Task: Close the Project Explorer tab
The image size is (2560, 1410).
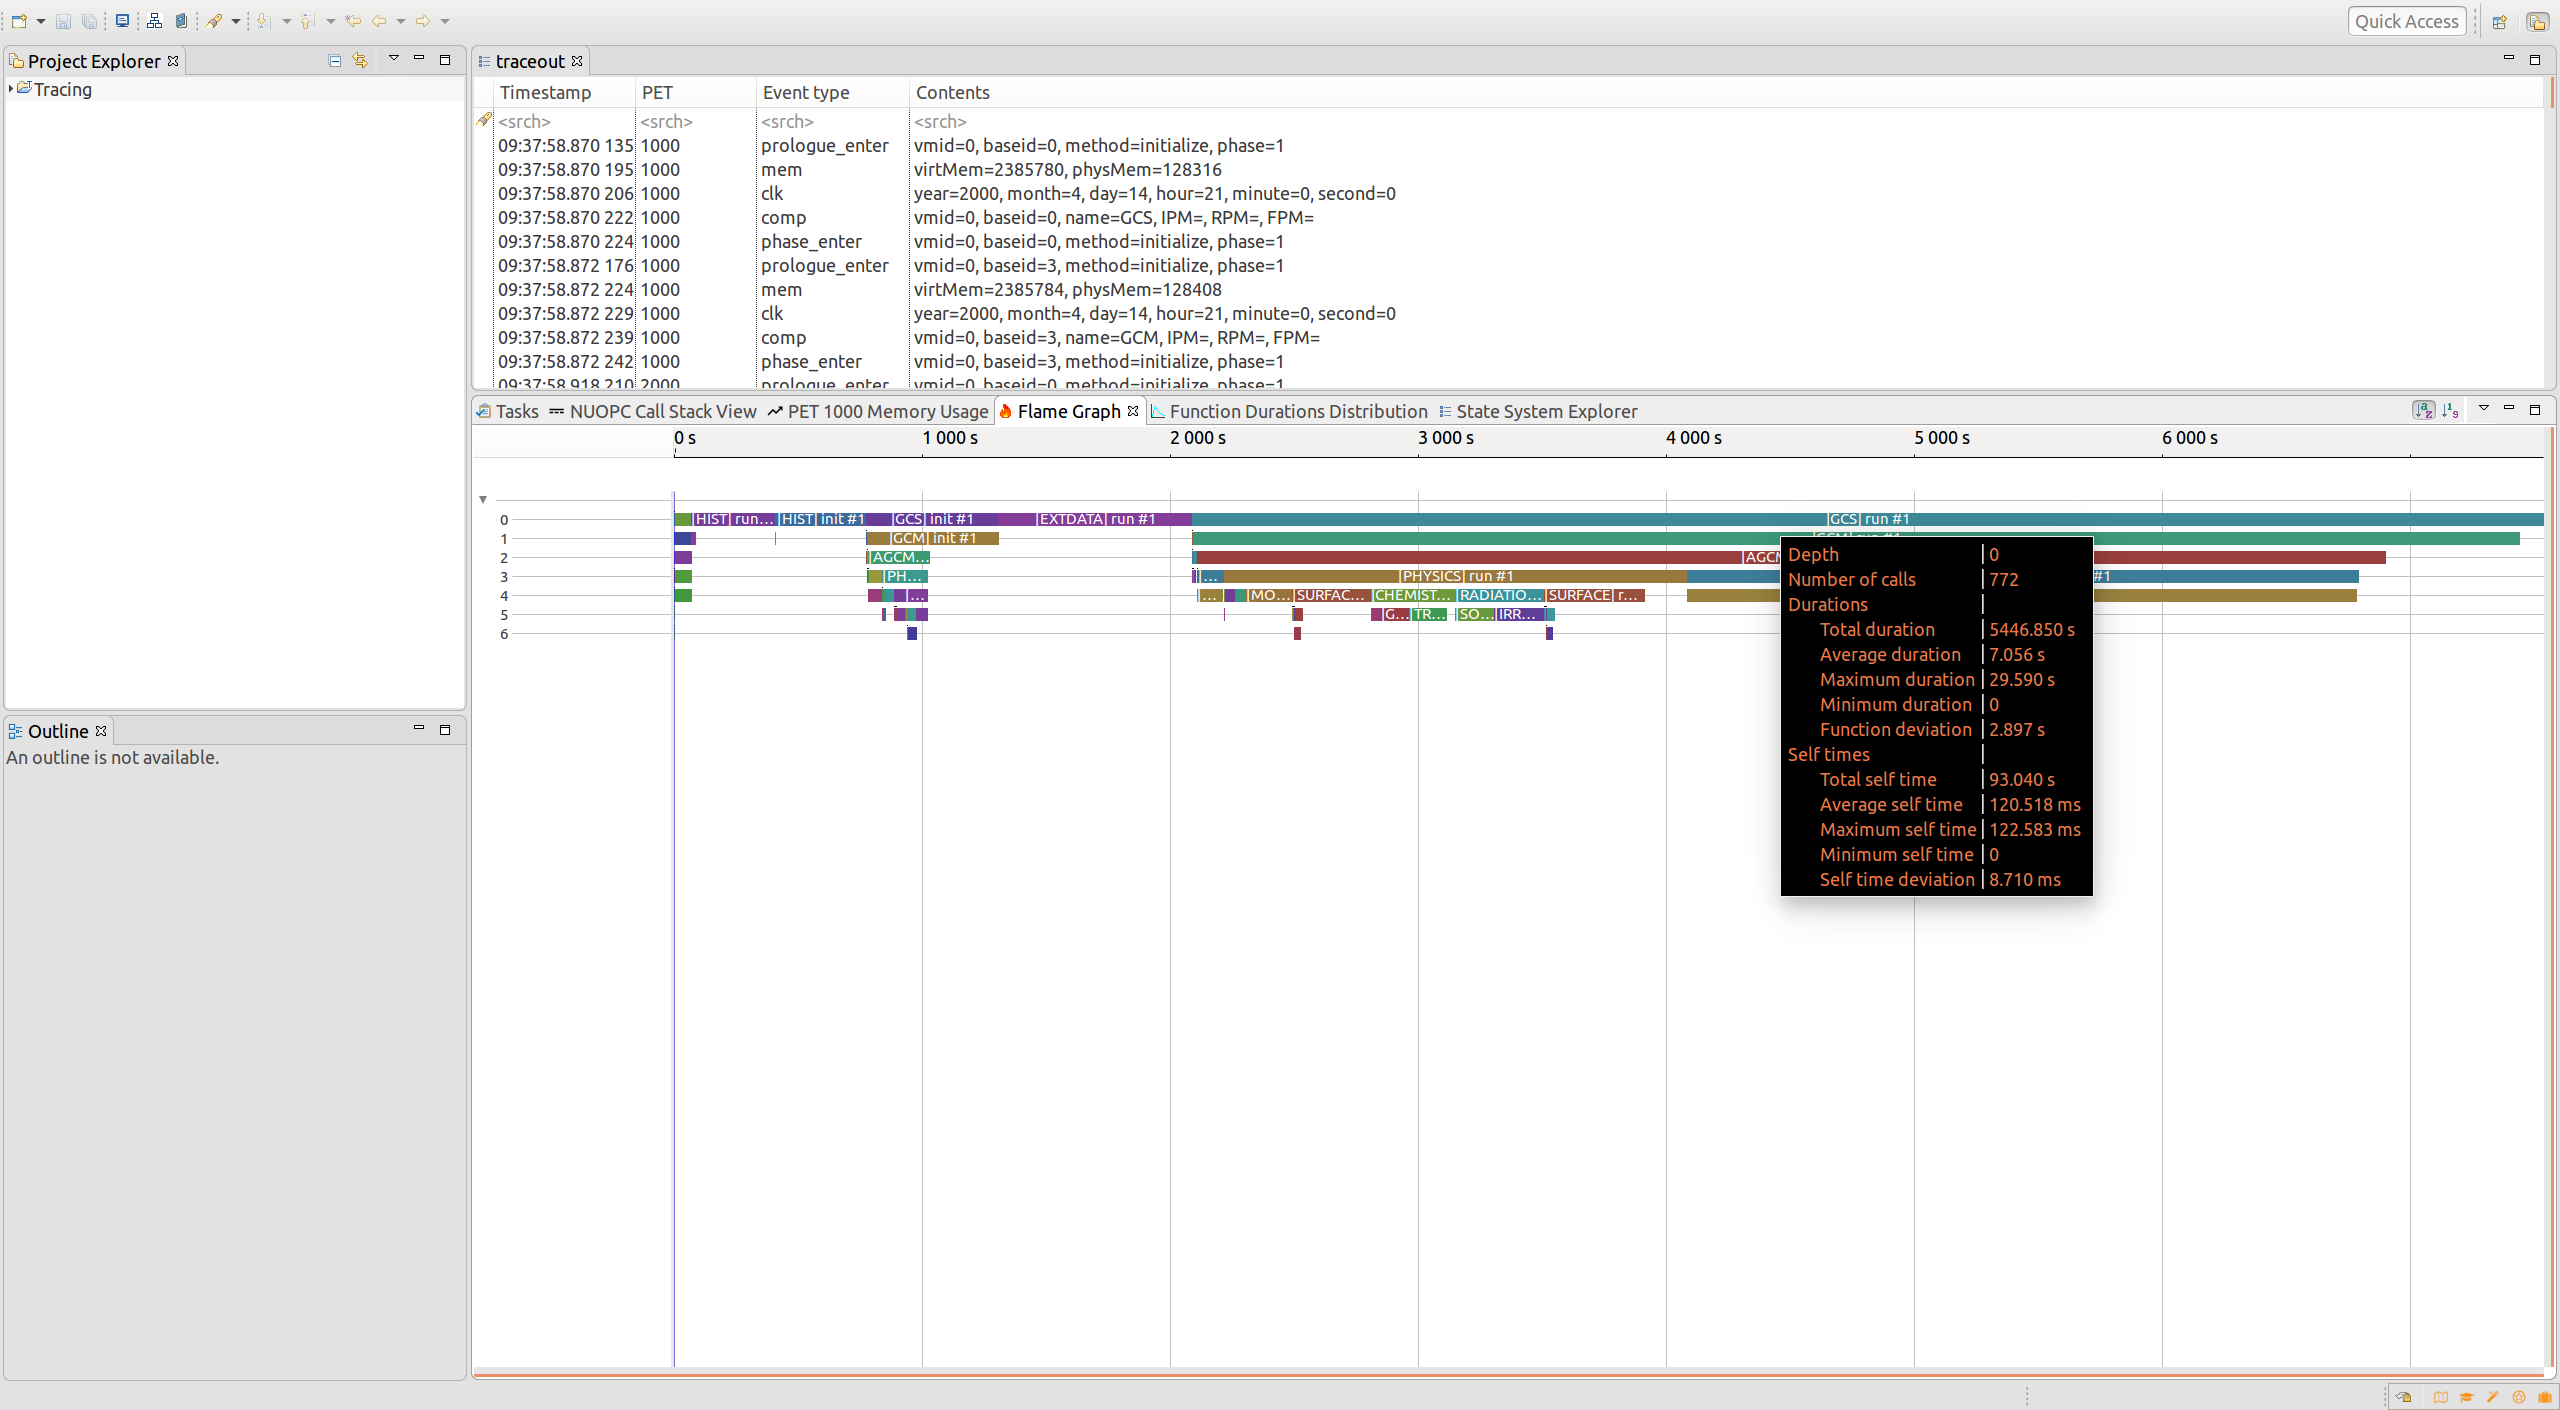Action: click(x=173, y=61)
